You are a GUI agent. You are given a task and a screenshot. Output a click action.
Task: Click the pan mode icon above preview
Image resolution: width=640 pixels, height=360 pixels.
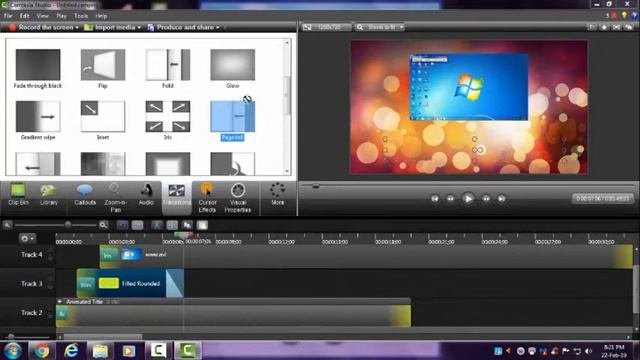(x=604, y=27)
